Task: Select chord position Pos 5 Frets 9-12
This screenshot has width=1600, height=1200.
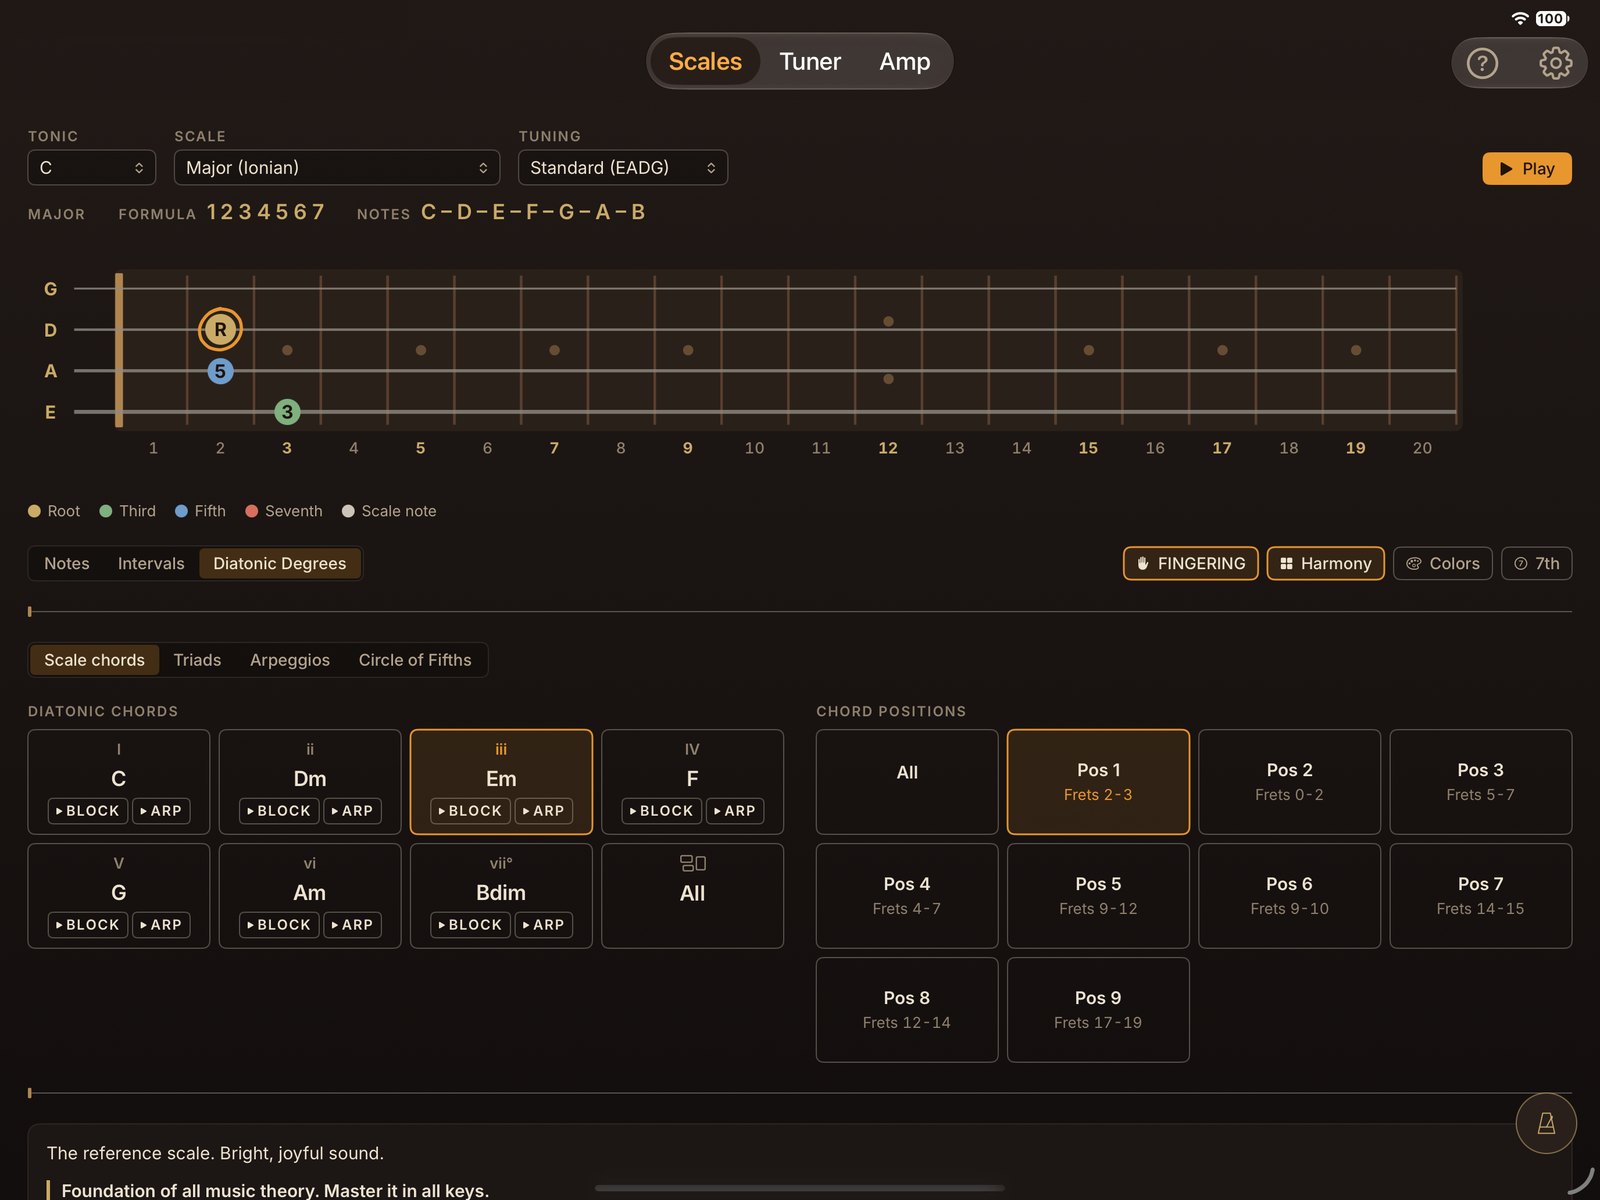Action: coord(1098,896)
